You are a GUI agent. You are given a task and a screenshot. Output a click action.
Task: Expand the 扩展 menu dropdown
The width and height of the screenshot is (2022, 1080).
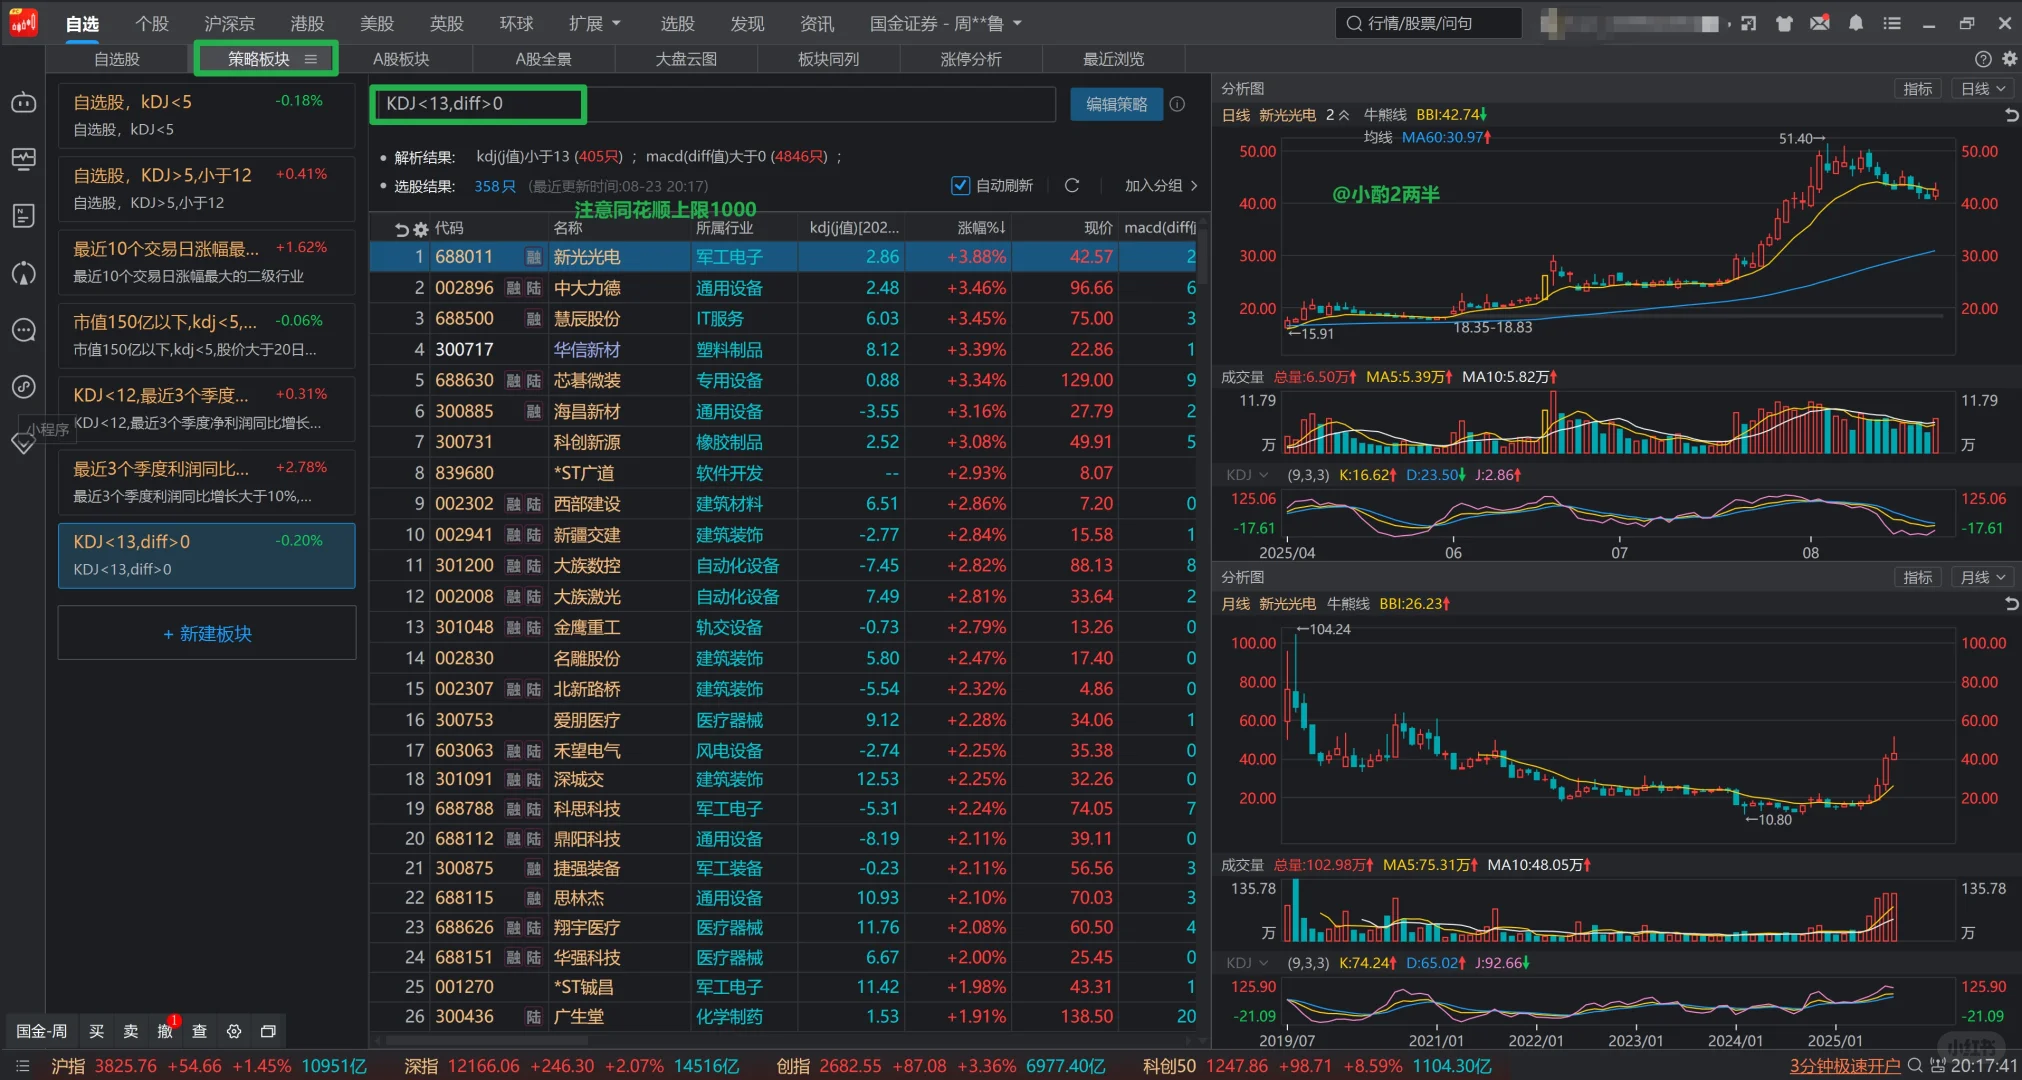point(595,23)
